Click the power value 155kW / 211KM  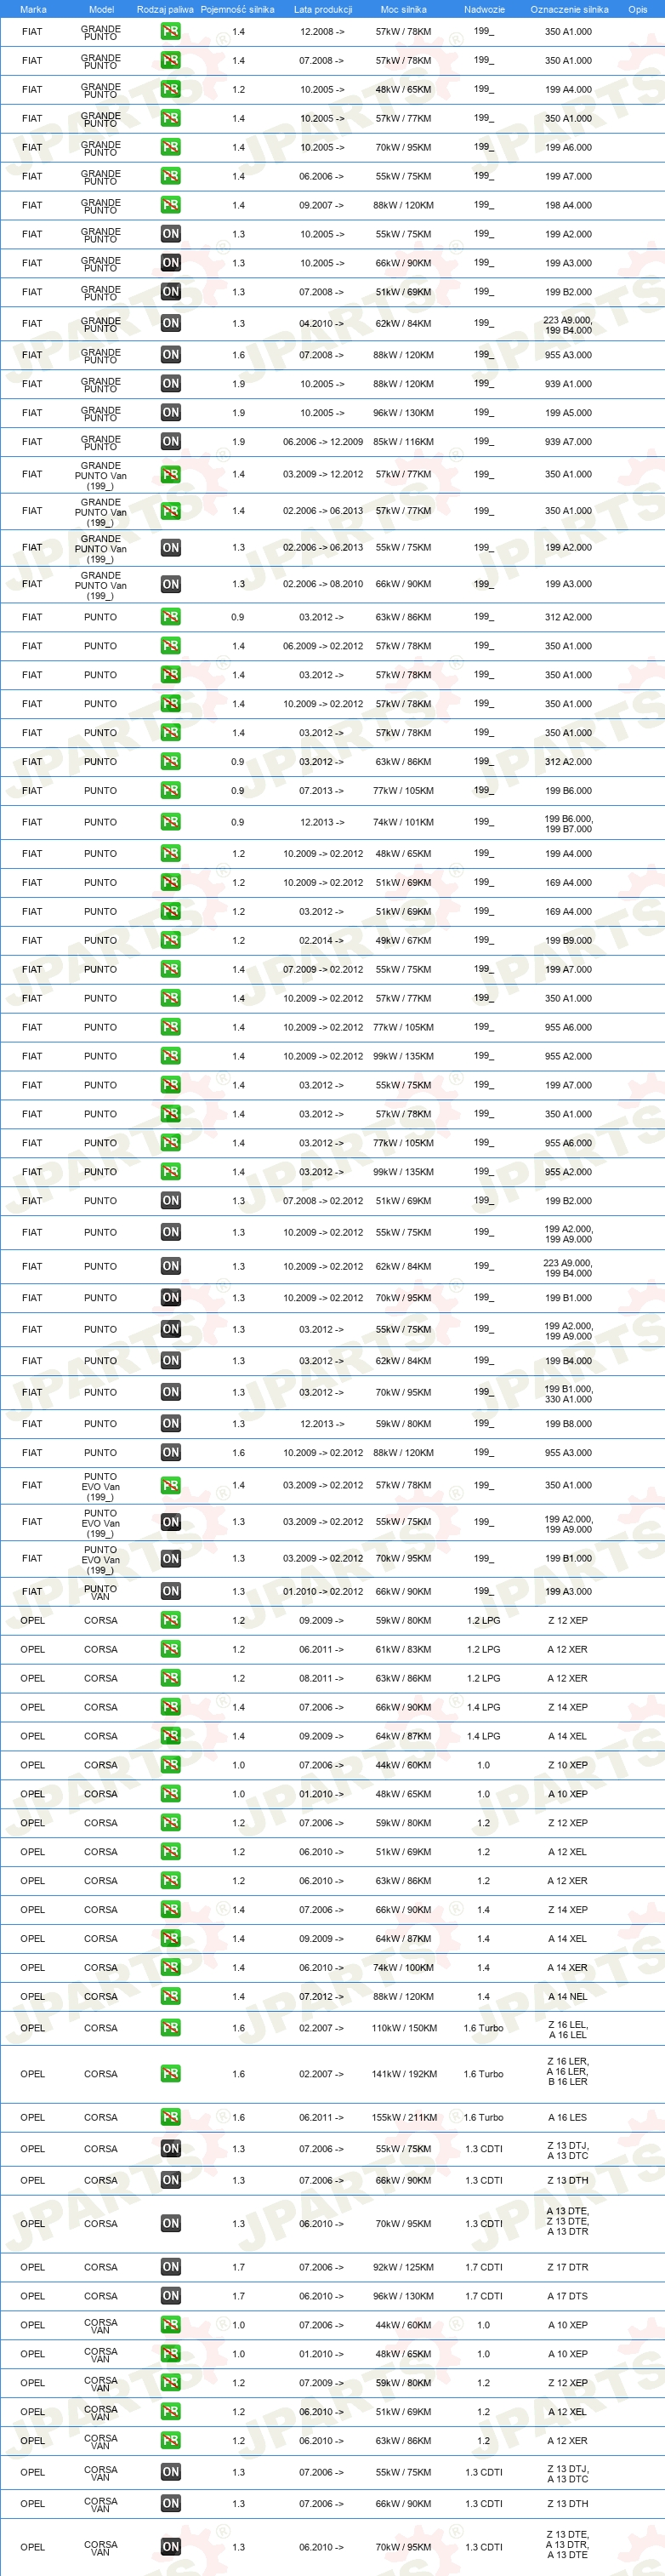[x=404, y=2117]
